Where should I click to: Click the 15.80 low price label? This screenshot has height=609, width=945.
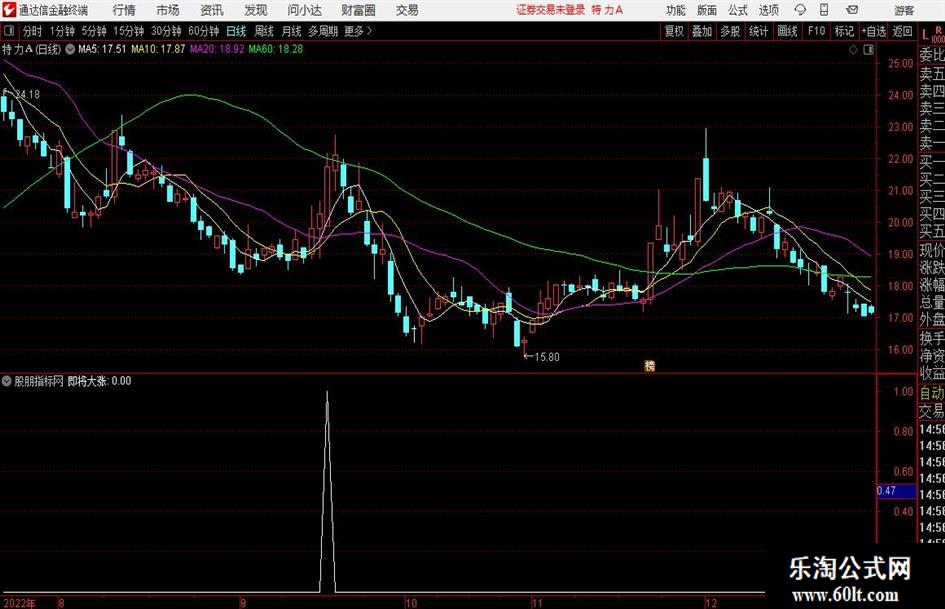point(547,357)
